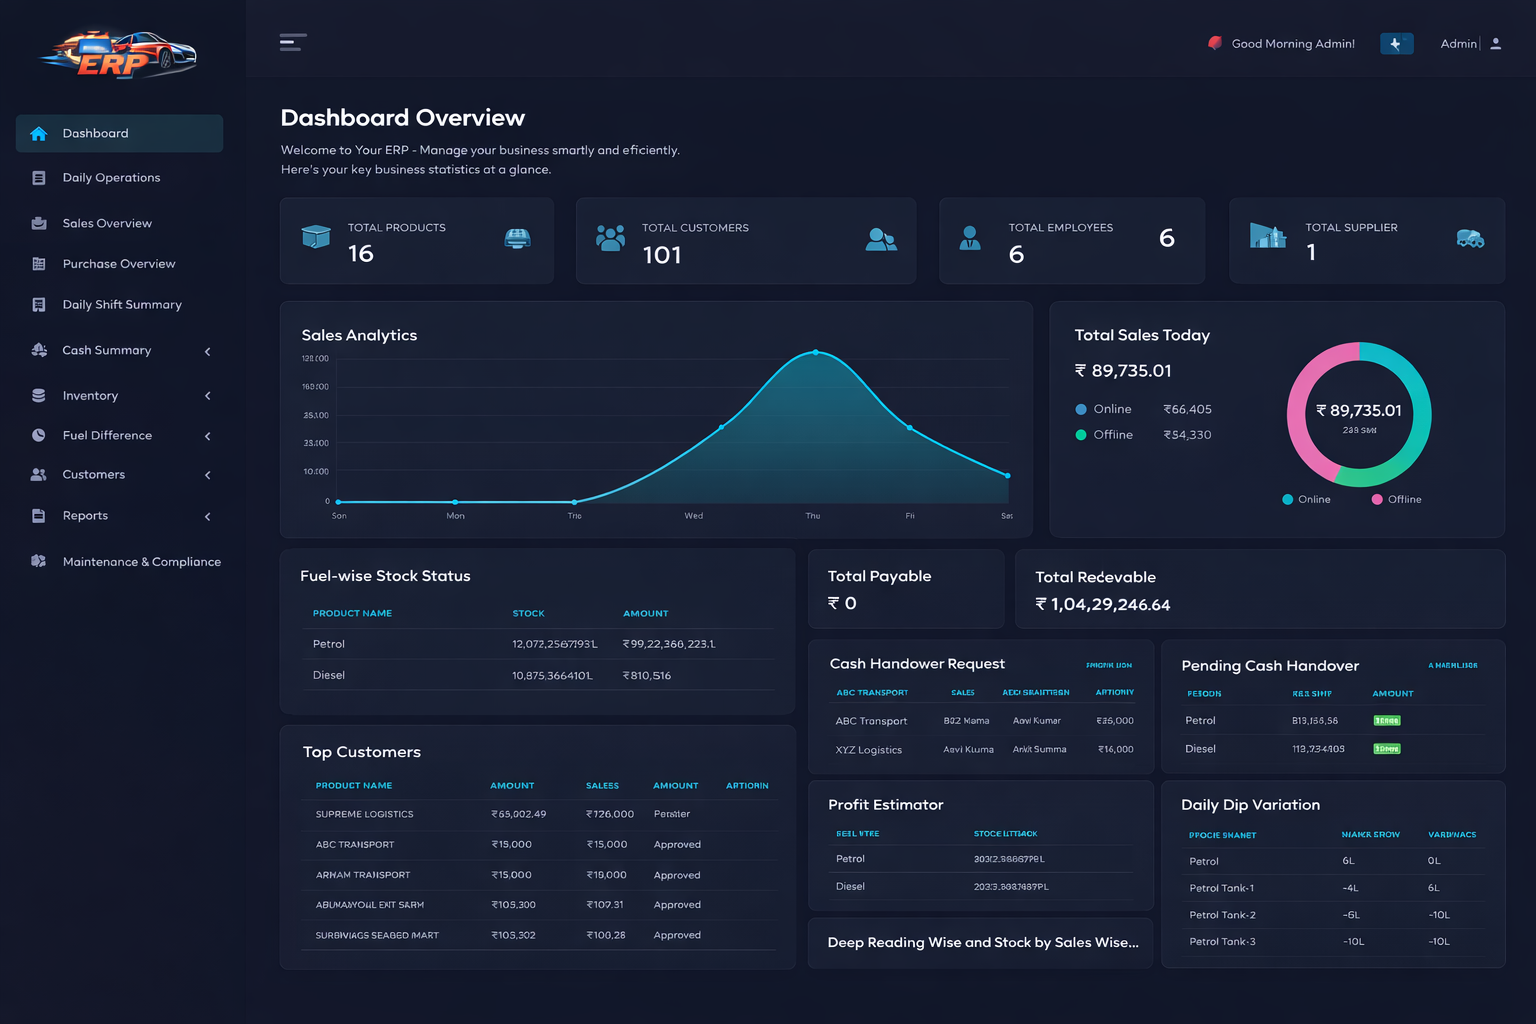The width and height of the screenshot is (1536, 1024).
Task: Expand the Cash Summary section
Action: 207,350
